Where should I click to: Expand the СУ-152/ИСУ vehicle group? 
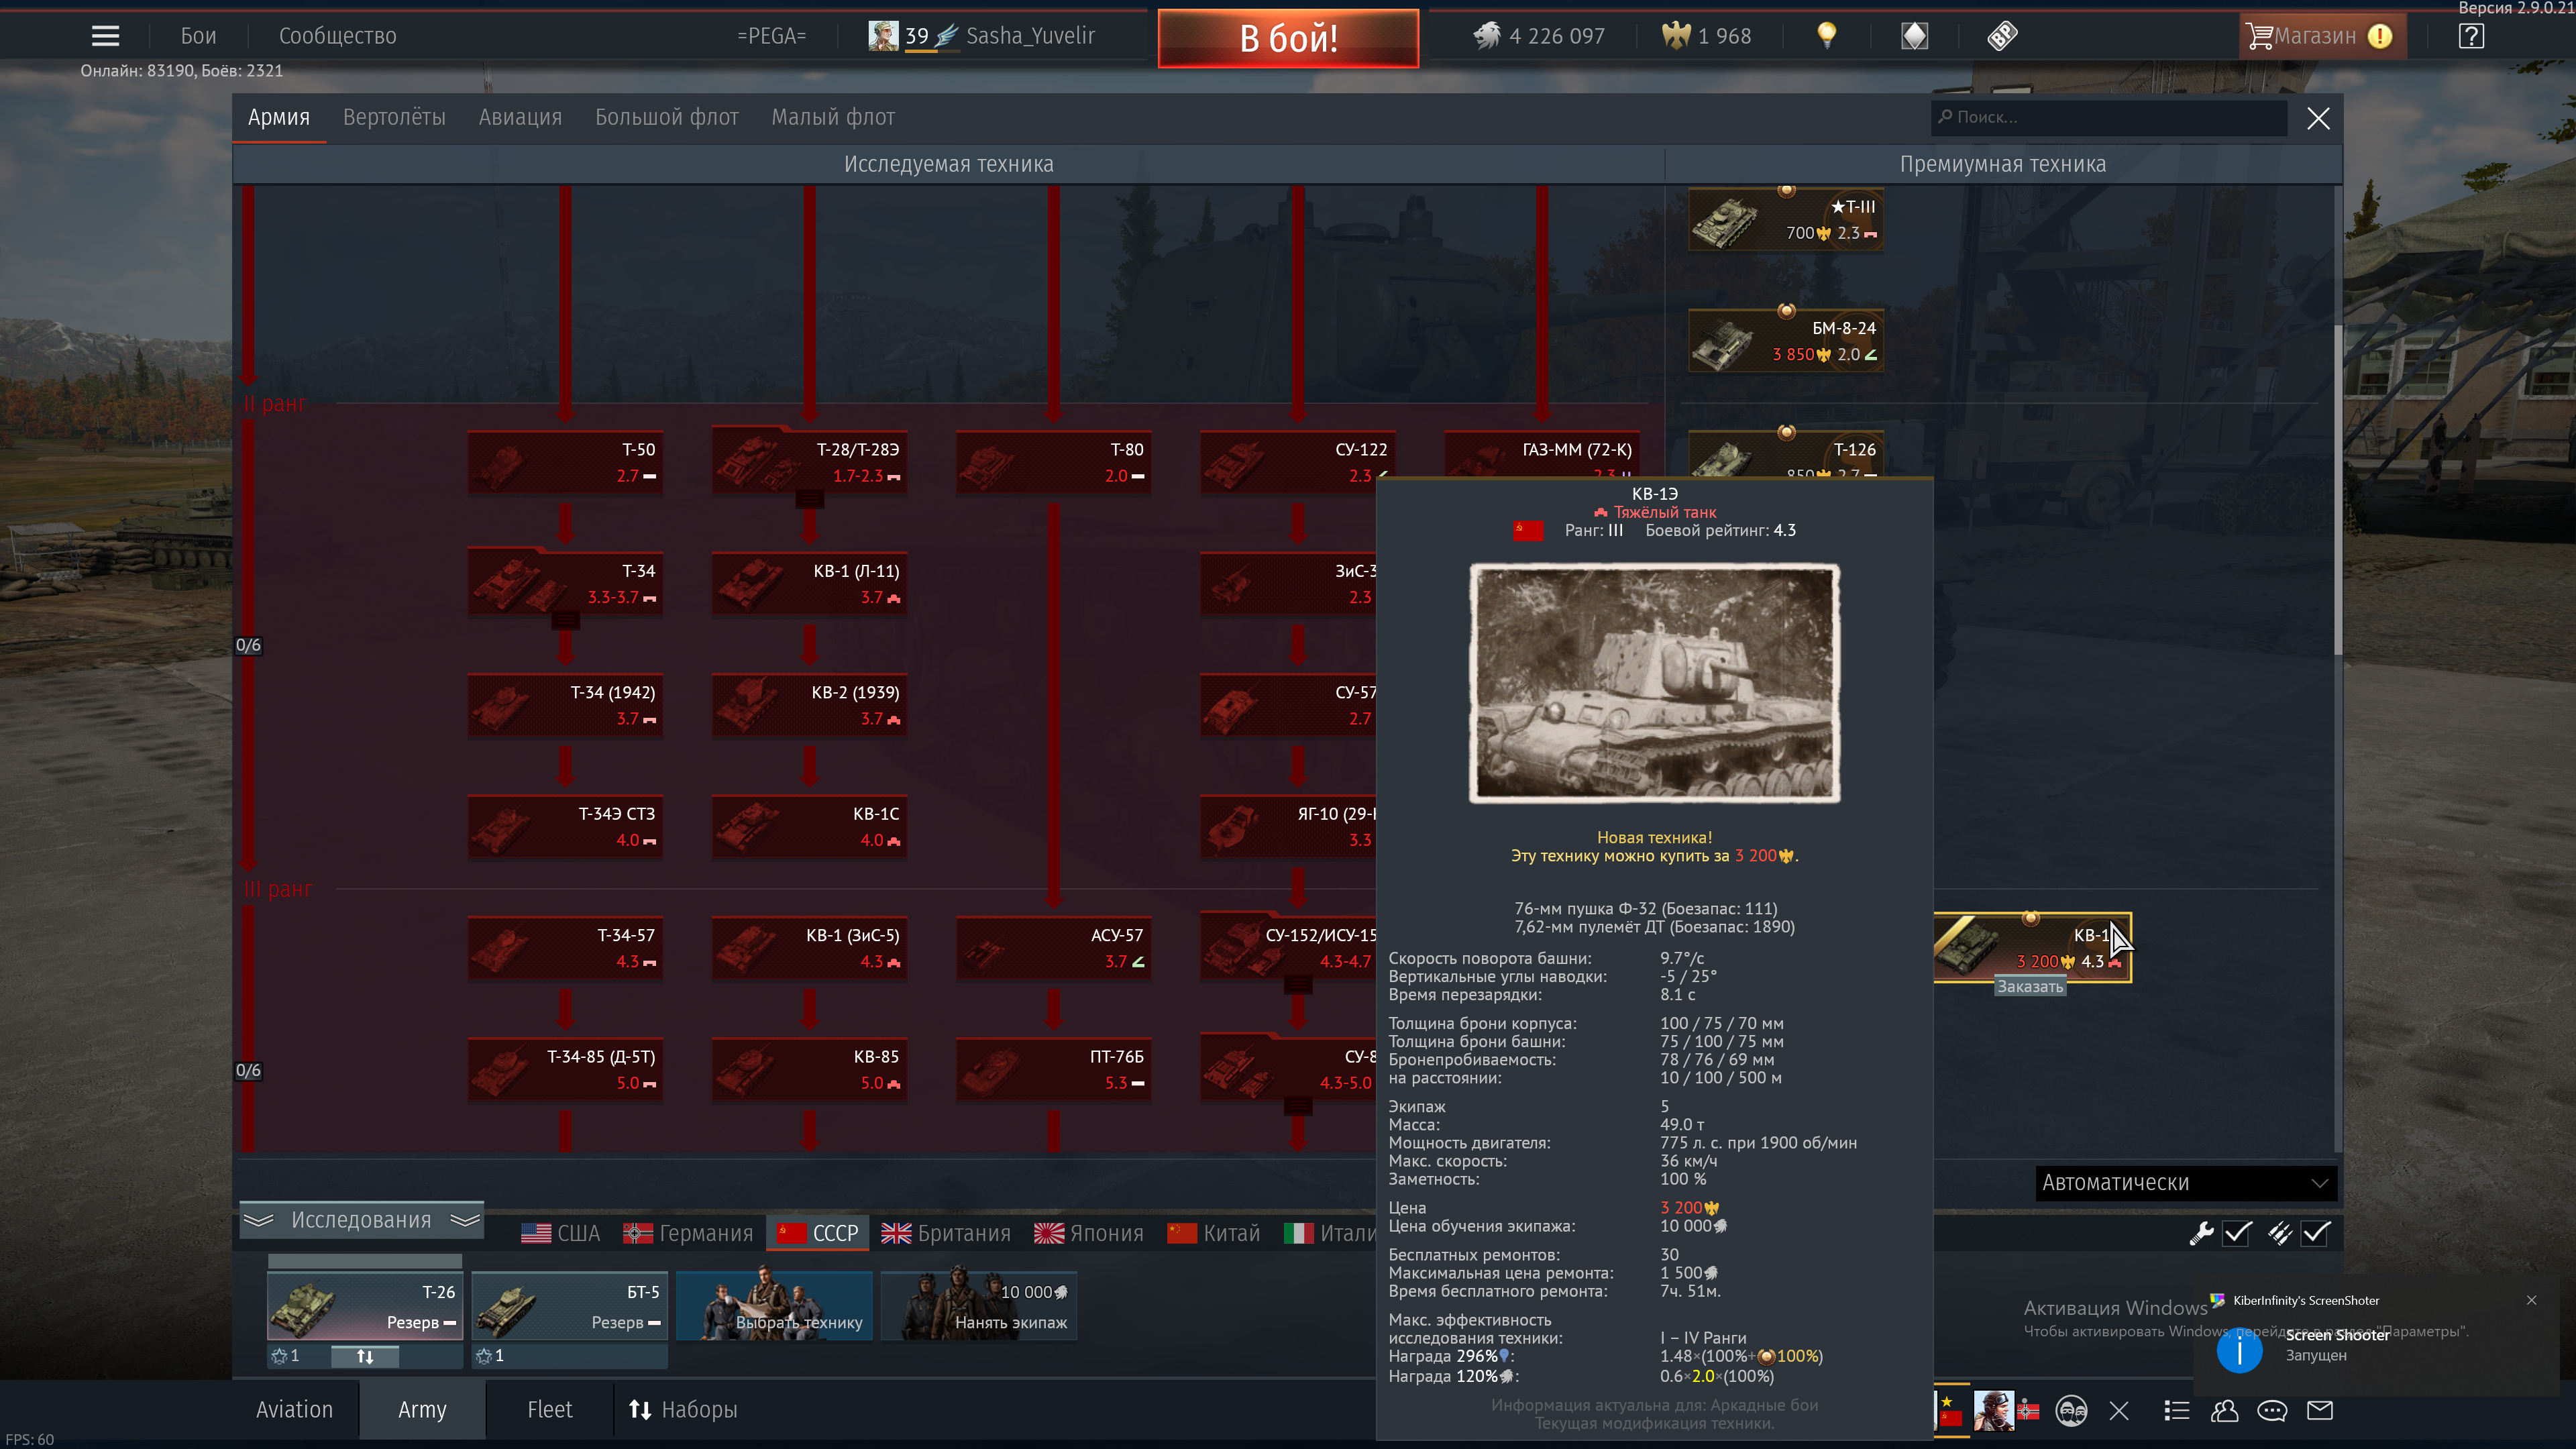pos(1297,985)
